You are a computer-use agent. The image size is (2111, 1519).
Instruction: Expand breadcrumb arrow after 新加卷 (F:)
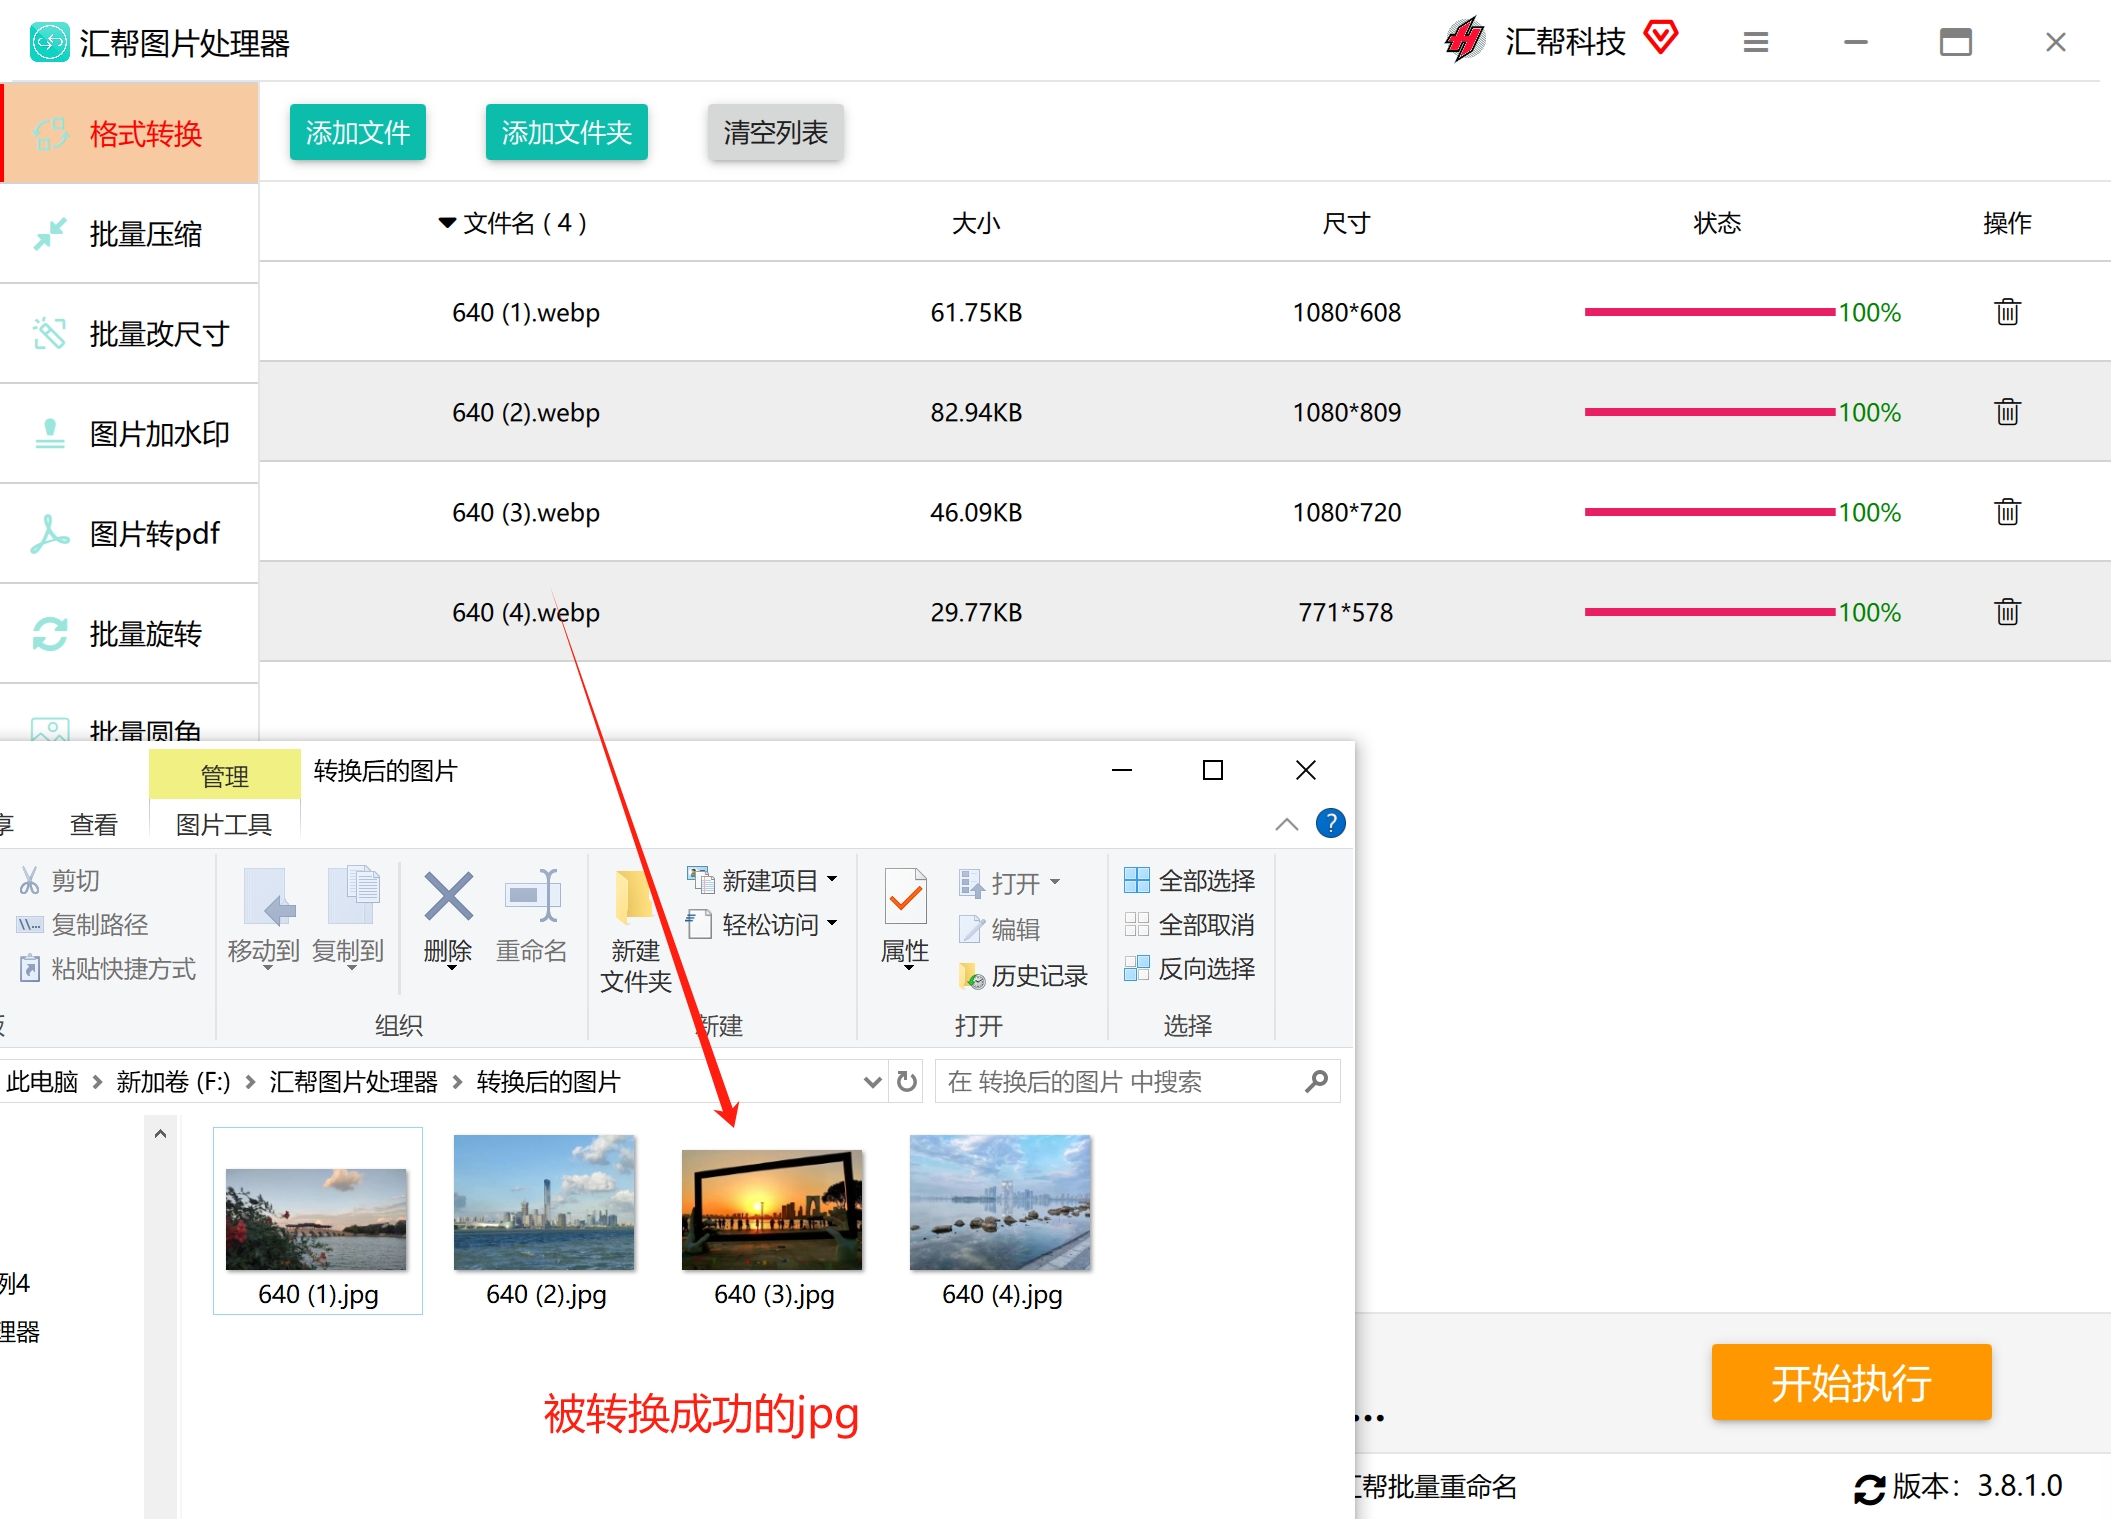250,1082
